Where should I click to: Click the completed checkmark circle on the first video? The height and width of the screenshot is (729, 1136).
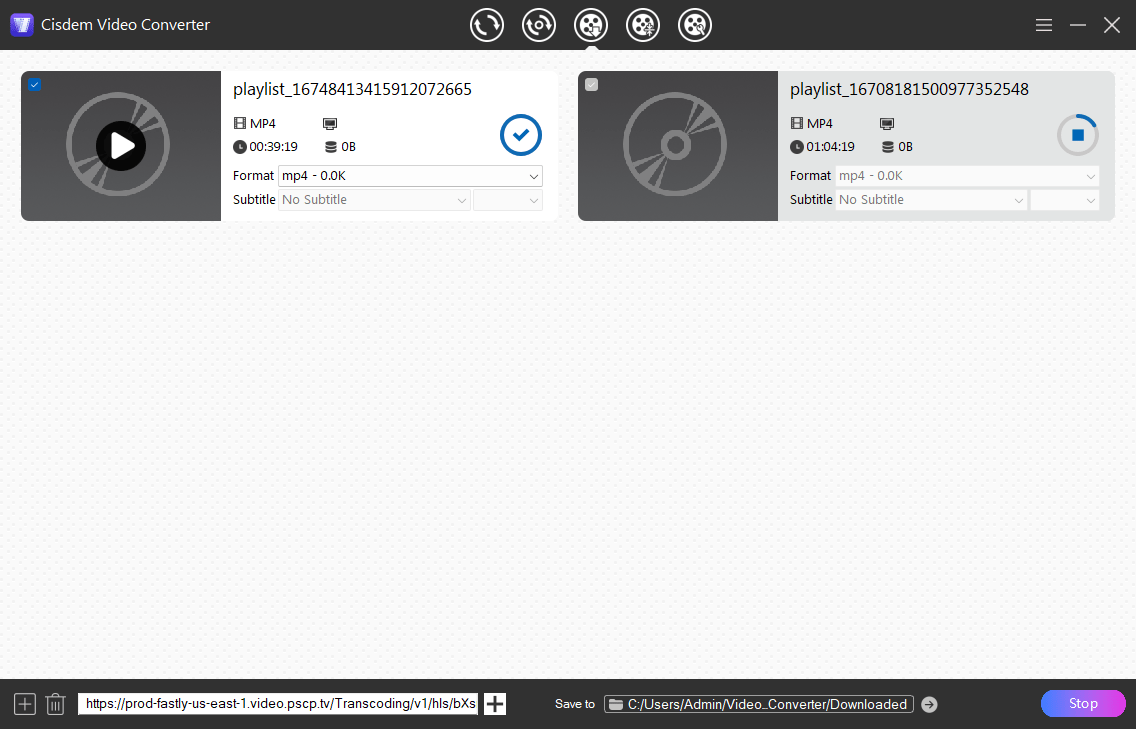pyautogui.click(x=520, y=135)
